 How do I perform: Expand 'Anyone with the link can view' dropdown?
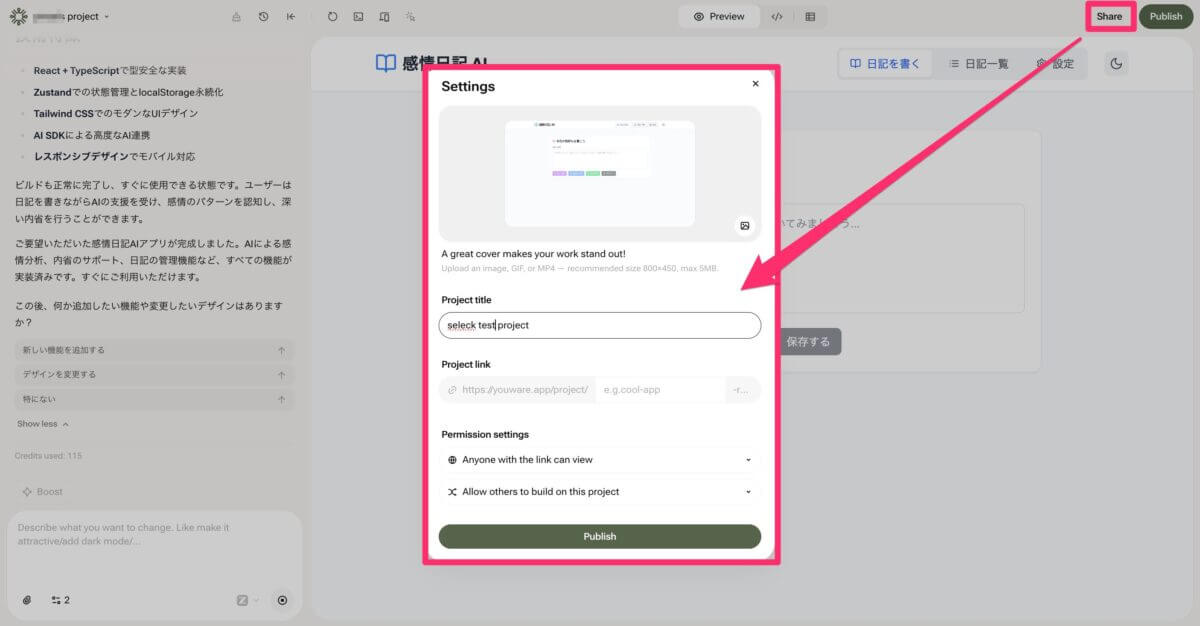[599, 460]
